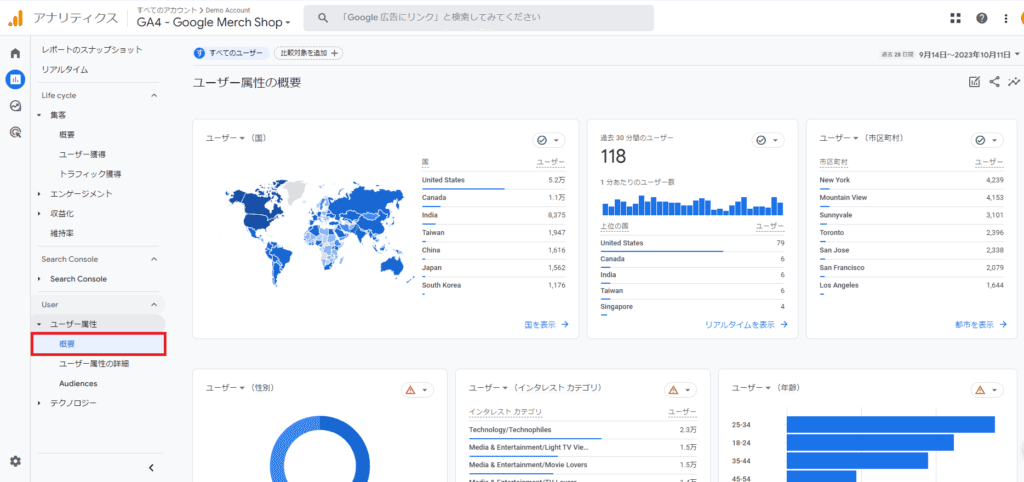Click the 国を表示 link
This screenshot has height=482, width=1024.
tap(547, 324)
